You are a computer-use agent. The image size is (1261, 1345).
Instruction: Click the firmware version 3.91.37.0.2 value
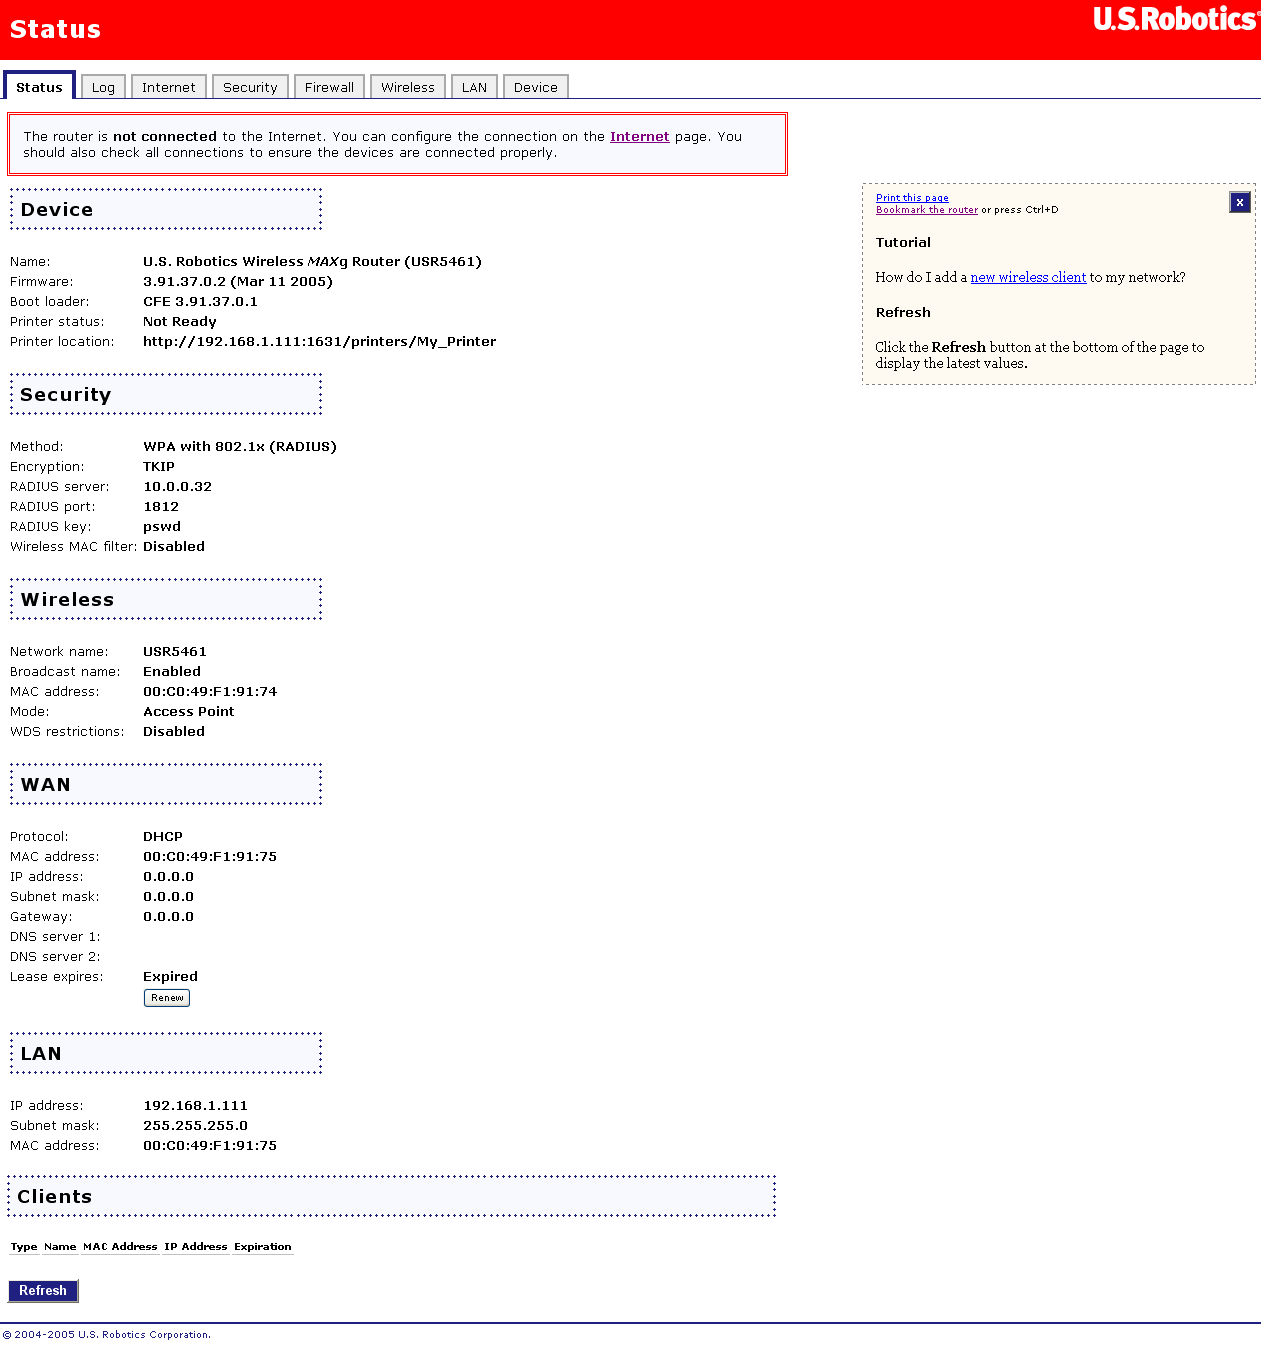238,281
